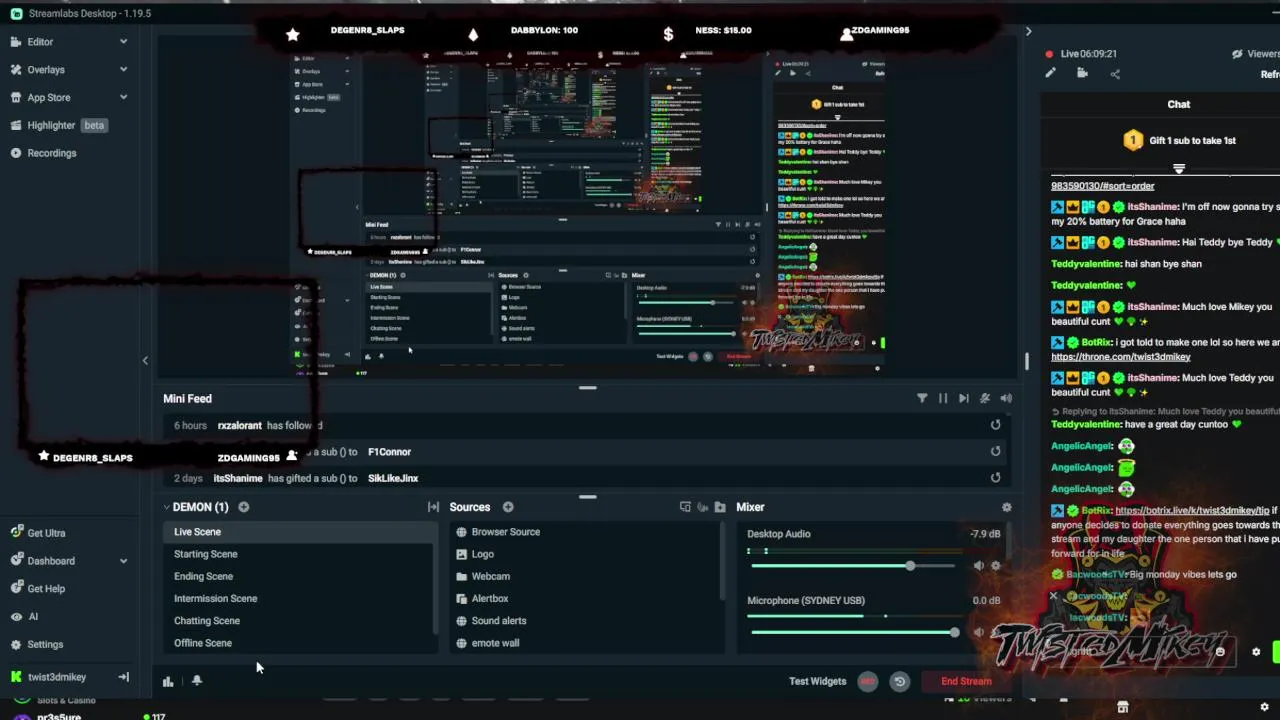Screen dimensions: 1280x720
Task: Replay the F1Connor gifted sub alert
Action: (x=995, y=451)
